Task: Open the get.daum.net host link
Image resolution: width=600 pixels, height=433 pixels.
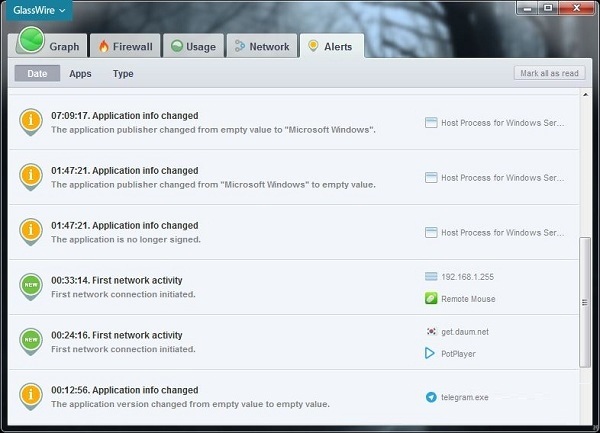Action: [x=467, y=331]
